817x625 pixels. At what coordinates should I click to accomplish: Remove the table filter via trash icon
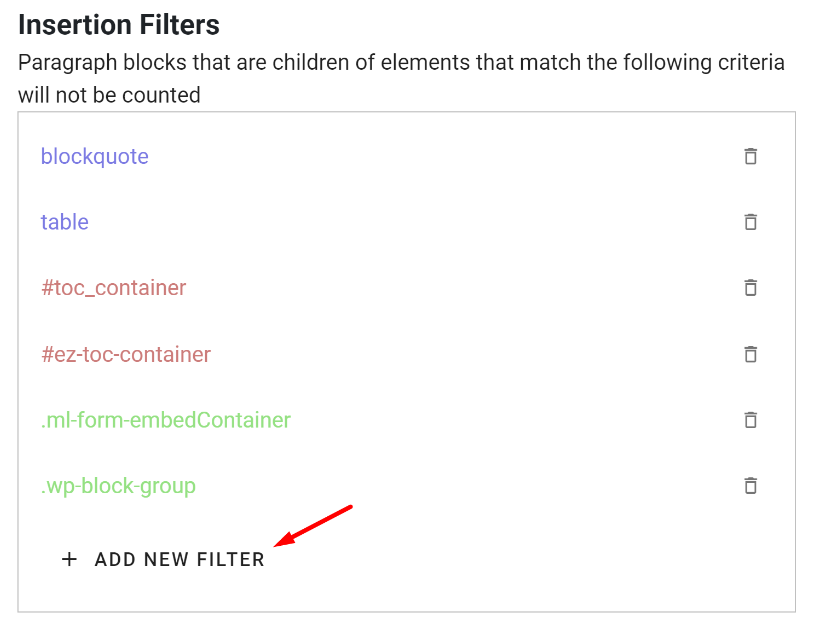pos(750,222)
